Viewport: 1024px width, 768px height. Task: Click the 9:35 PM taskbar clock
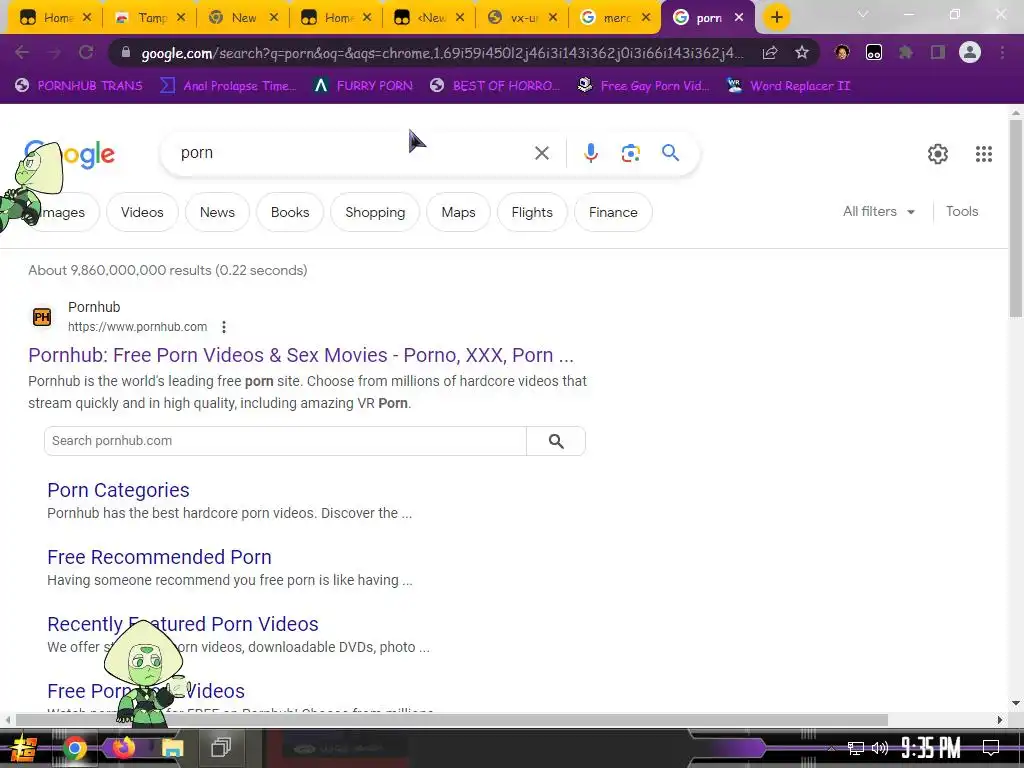coord(931,748)
